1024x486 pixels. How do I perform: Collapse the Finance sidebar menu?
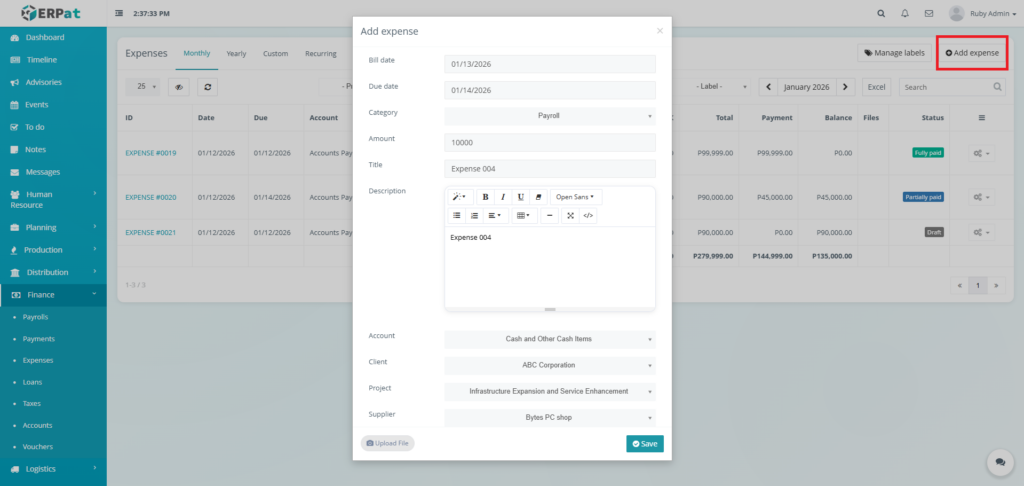tap(54, 295)
